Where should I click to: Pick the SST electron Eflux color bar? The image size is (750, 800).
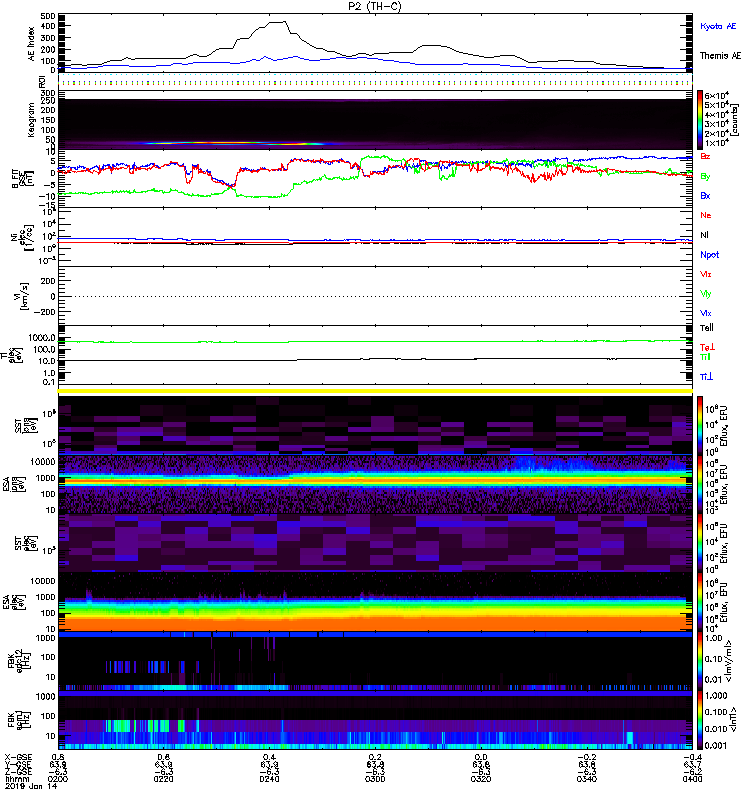coord(700,542)
